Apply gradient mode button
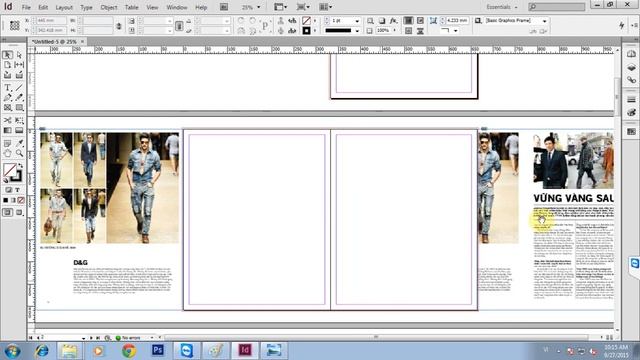 (13, 200)
